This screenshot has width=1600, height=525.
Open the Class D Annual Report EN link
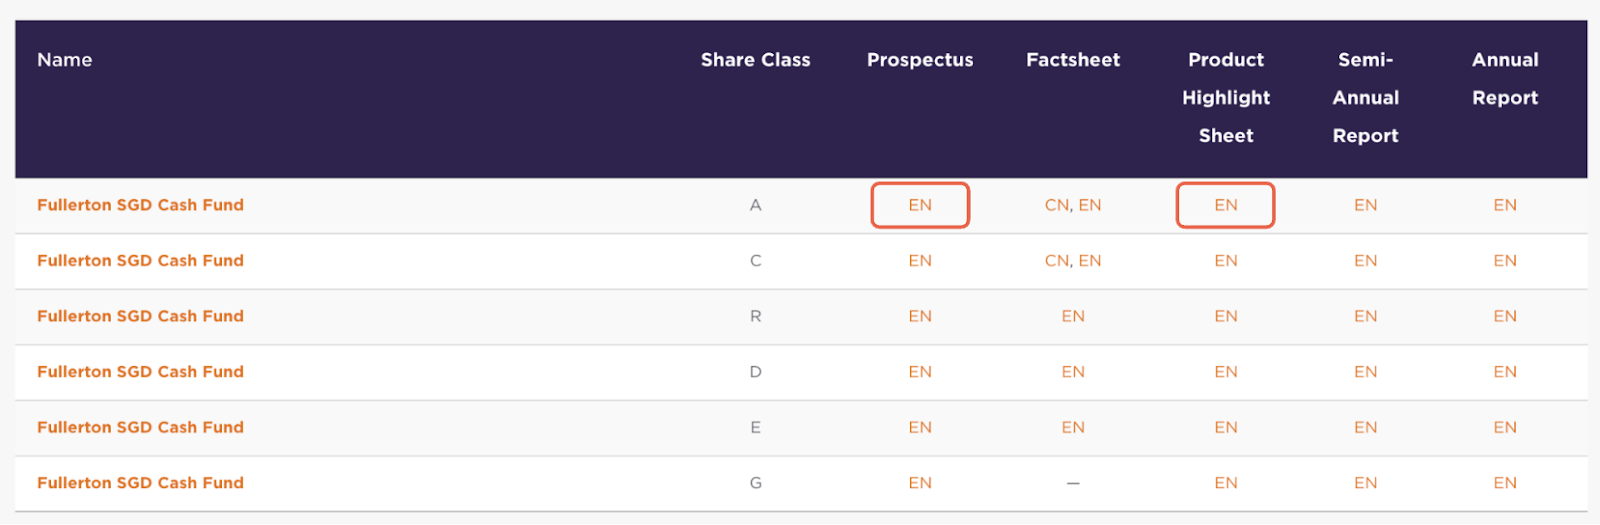pyautogui.click(x=1505, y=372)
